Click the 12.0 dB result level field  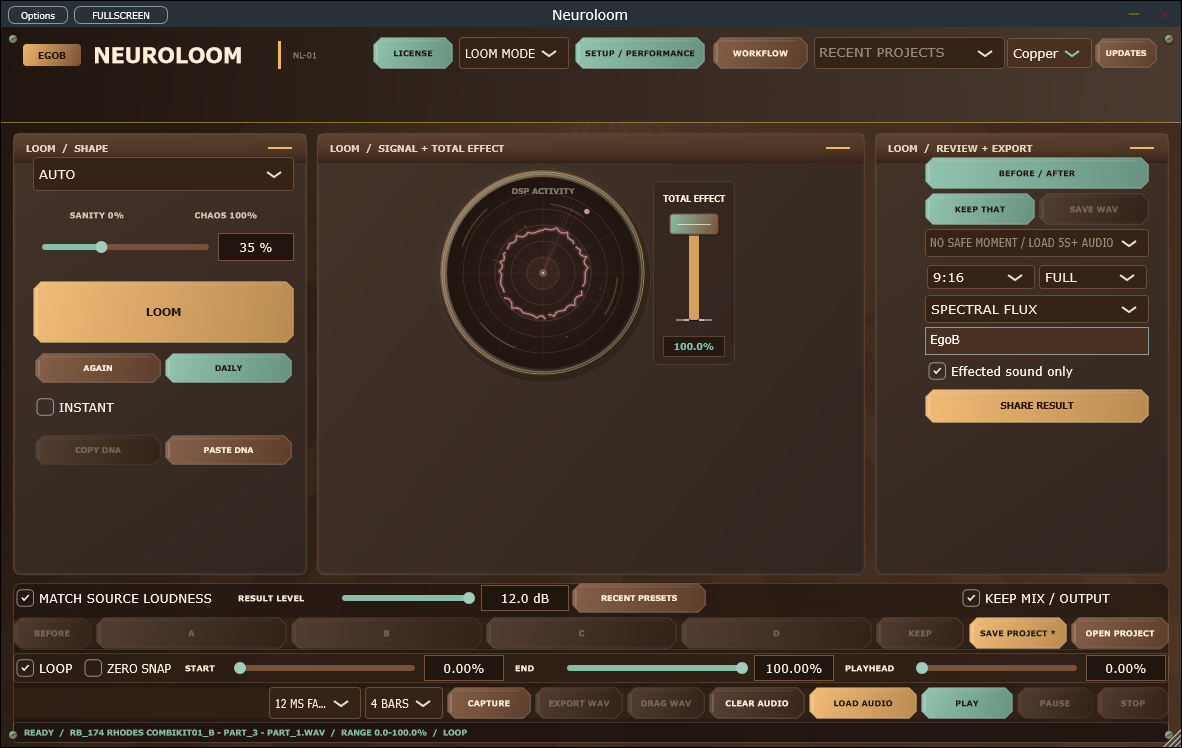pyautogui.click(x=525, y=598)
